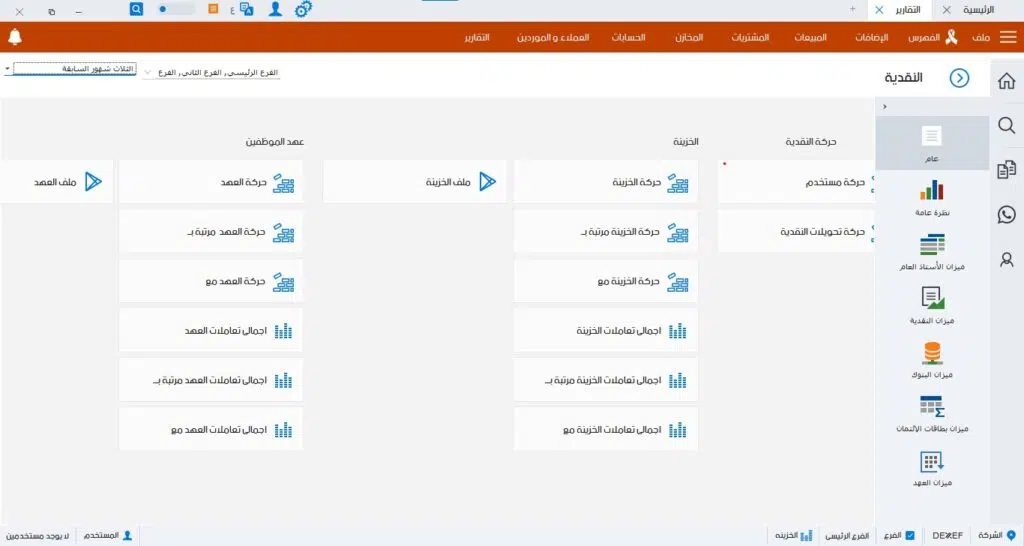Image resolution: width=1024 pixels, height=546 pixels.
Task: Click الفرع الرئيسى in status bar
Action: click(x=847, y=536)
